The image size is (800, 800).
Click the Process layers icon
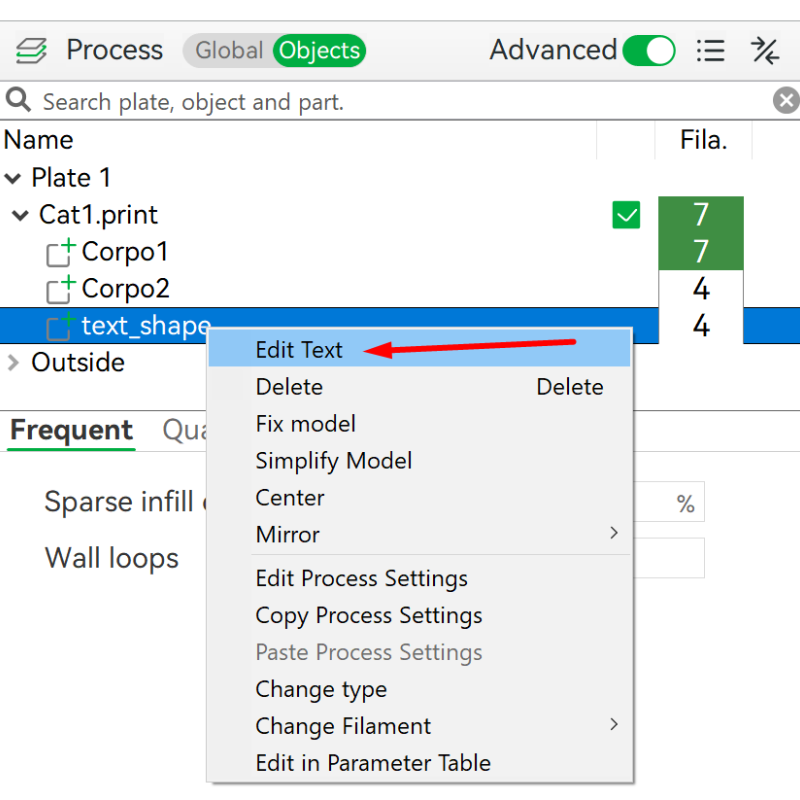pos(31,50)
